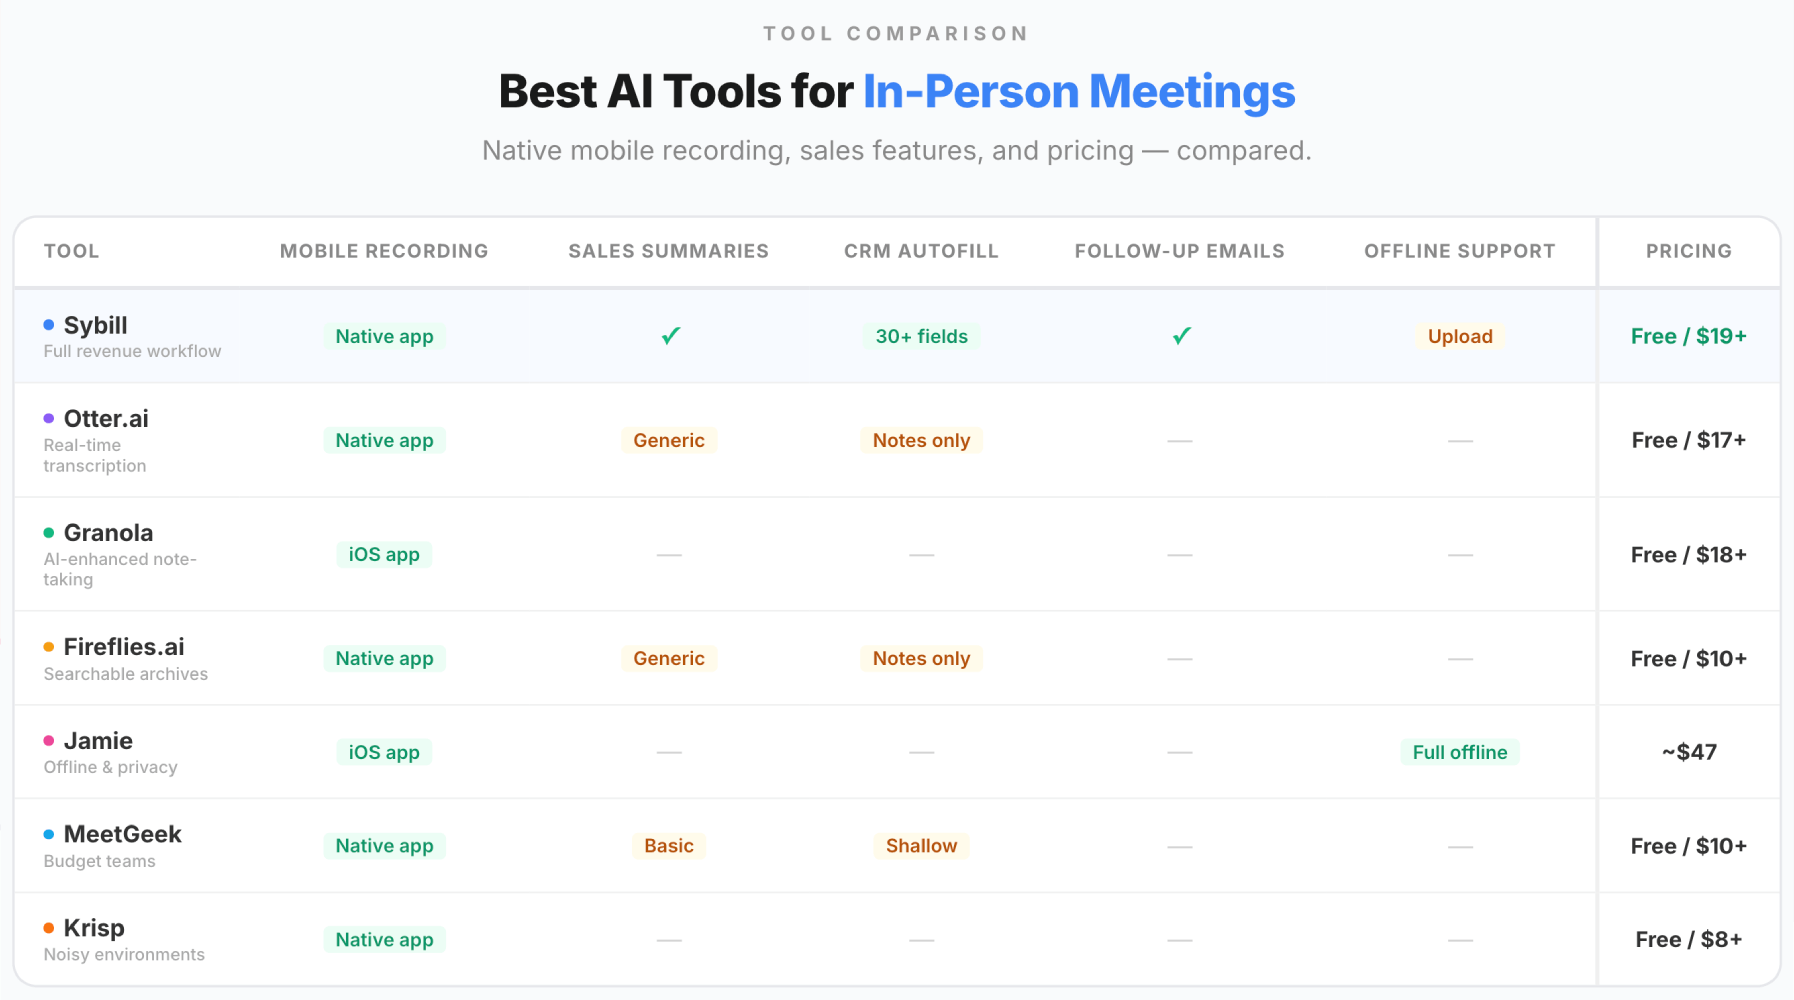Click the Native mobile recording subtitle line
This screenshot has width=1794, height=1000.
tap(896, 150)
